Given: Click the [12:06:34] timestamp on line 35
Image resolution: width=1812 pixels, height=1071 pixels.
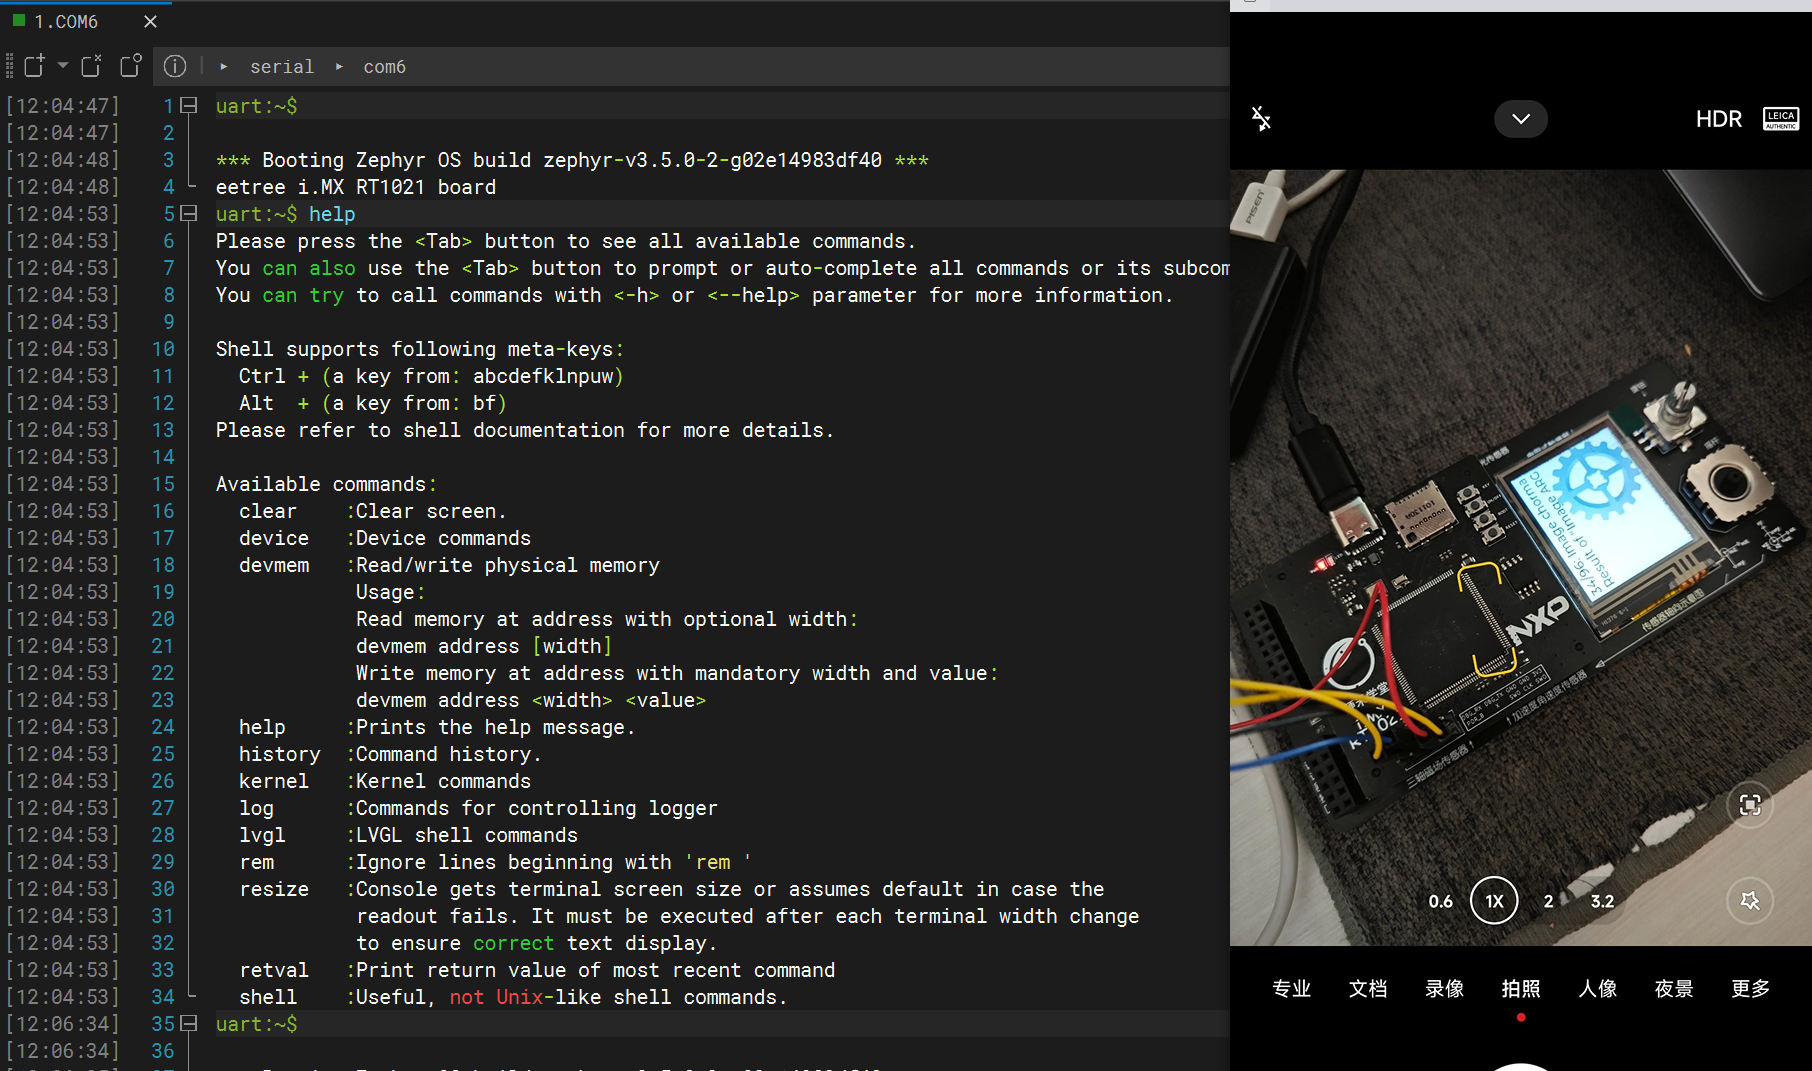Looking at the screenshot, I should pos(63,1024).
